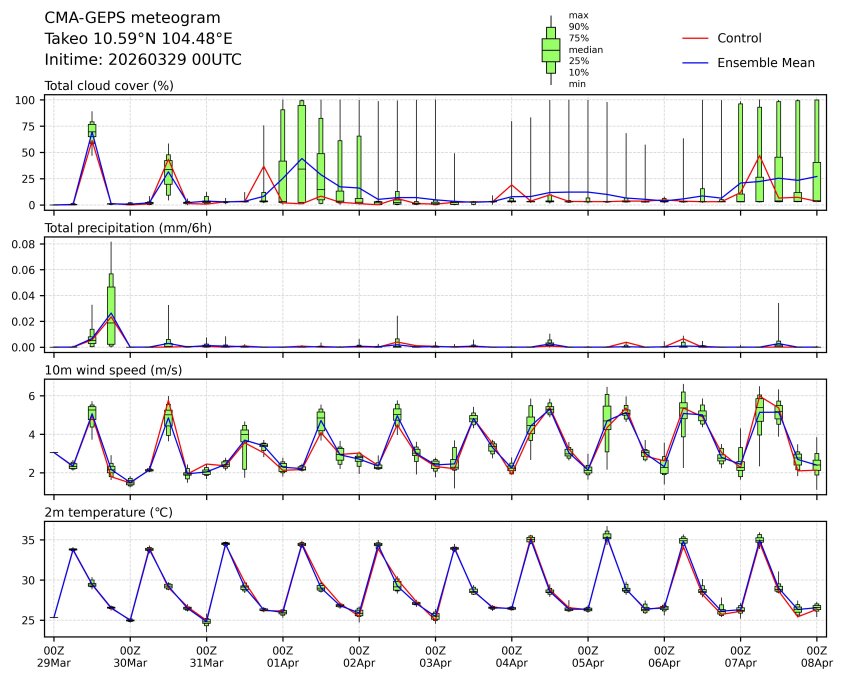
Task: Click the Initime 20260329 00UTC text
Action: pos(143,59)
